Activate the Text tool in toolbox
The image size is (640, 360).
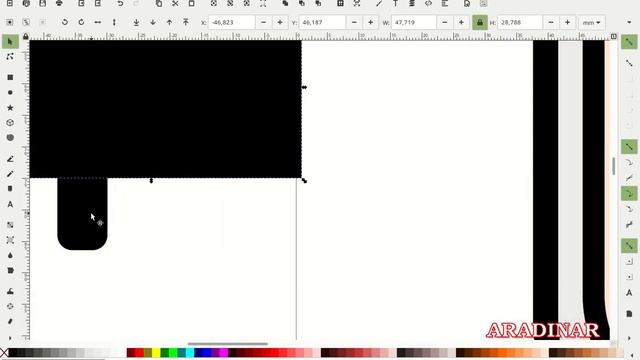tap(10, 204)
